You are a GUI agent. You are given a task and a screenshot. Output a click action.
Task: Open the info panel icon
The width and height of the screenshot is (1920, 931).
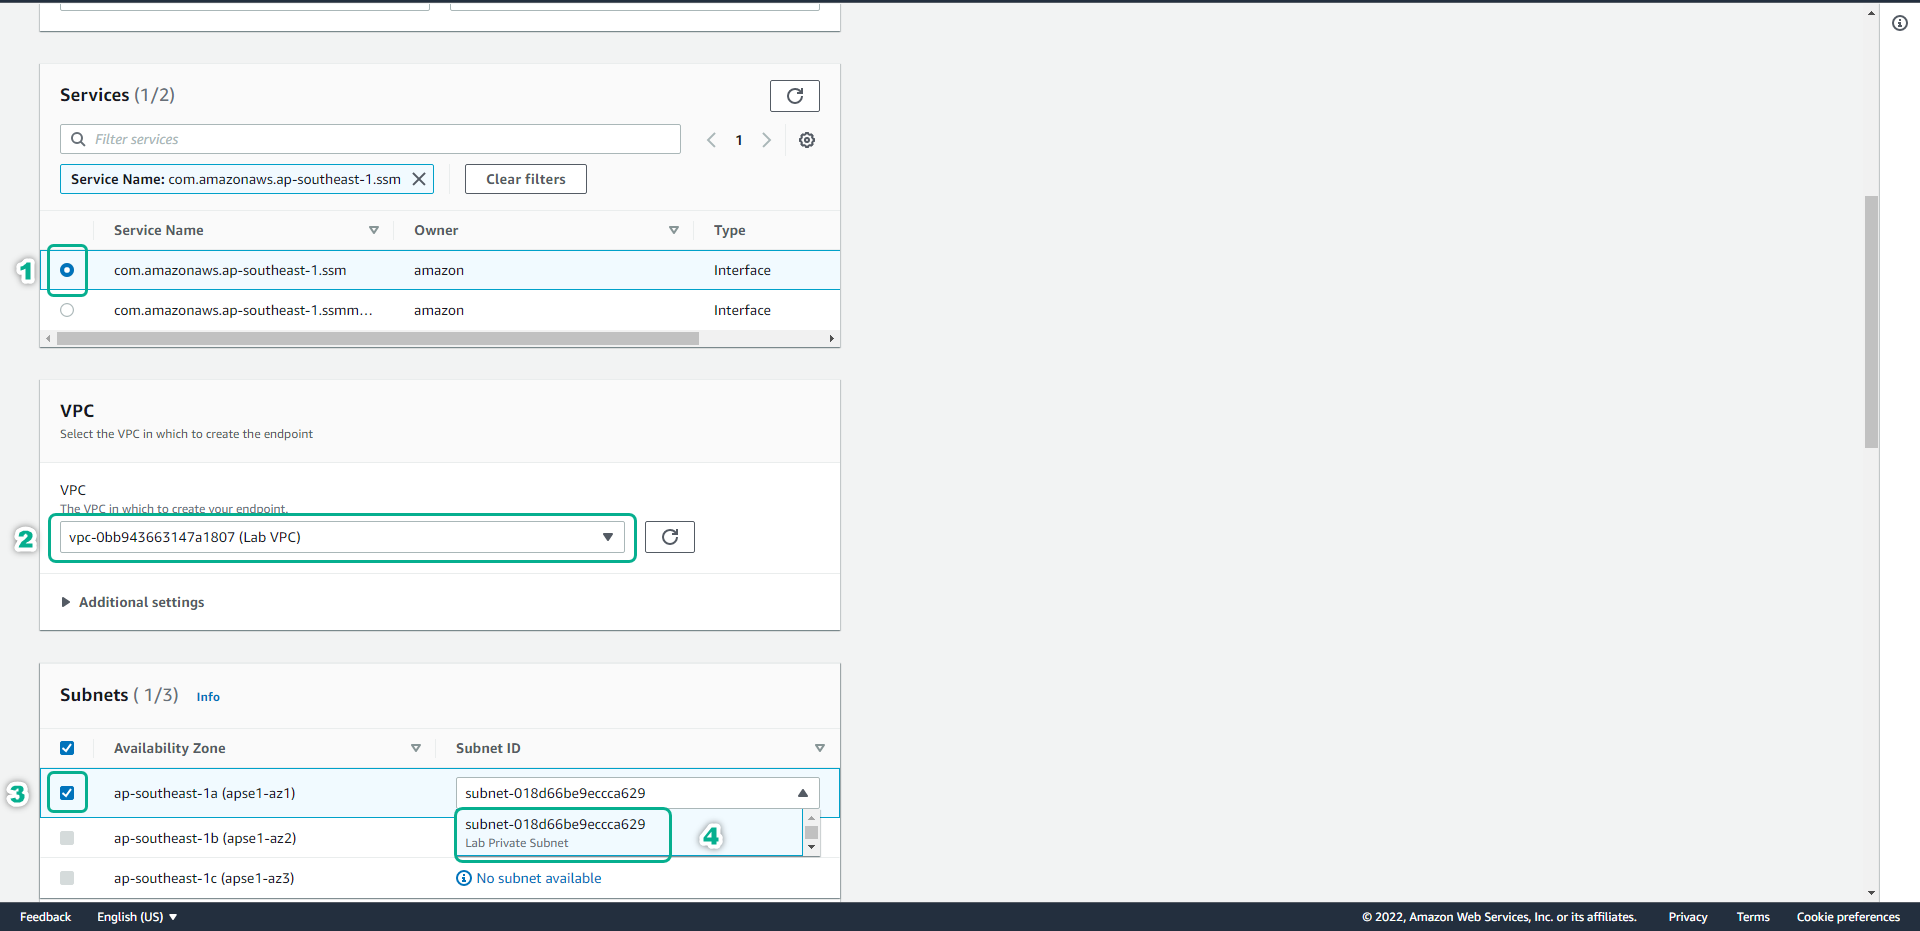[x=1899, y=23]
